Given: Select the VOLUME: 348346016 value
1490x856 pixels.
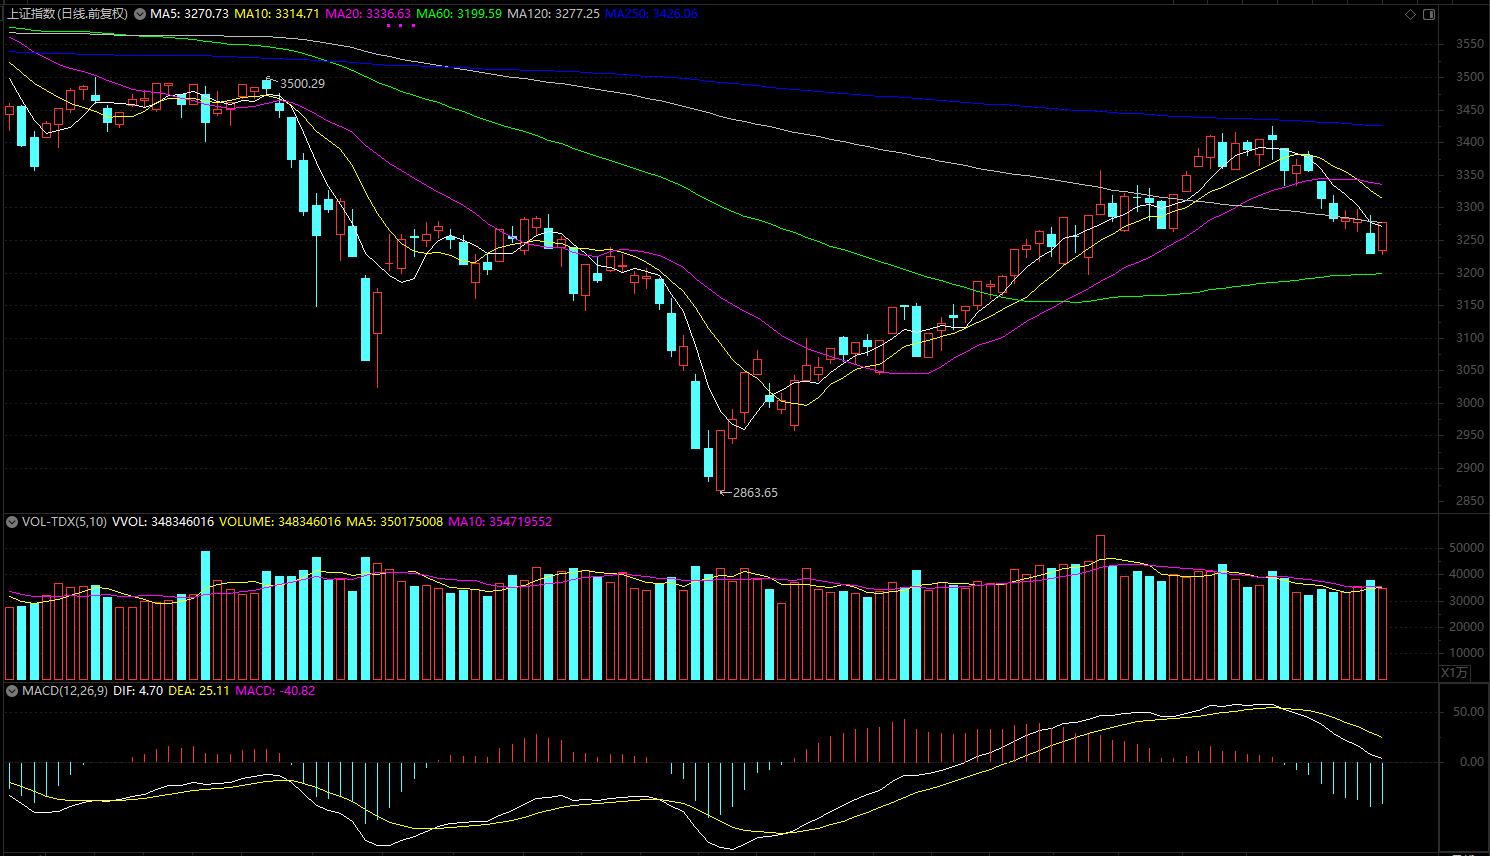Looking at the screenshot, I should 280,522.
